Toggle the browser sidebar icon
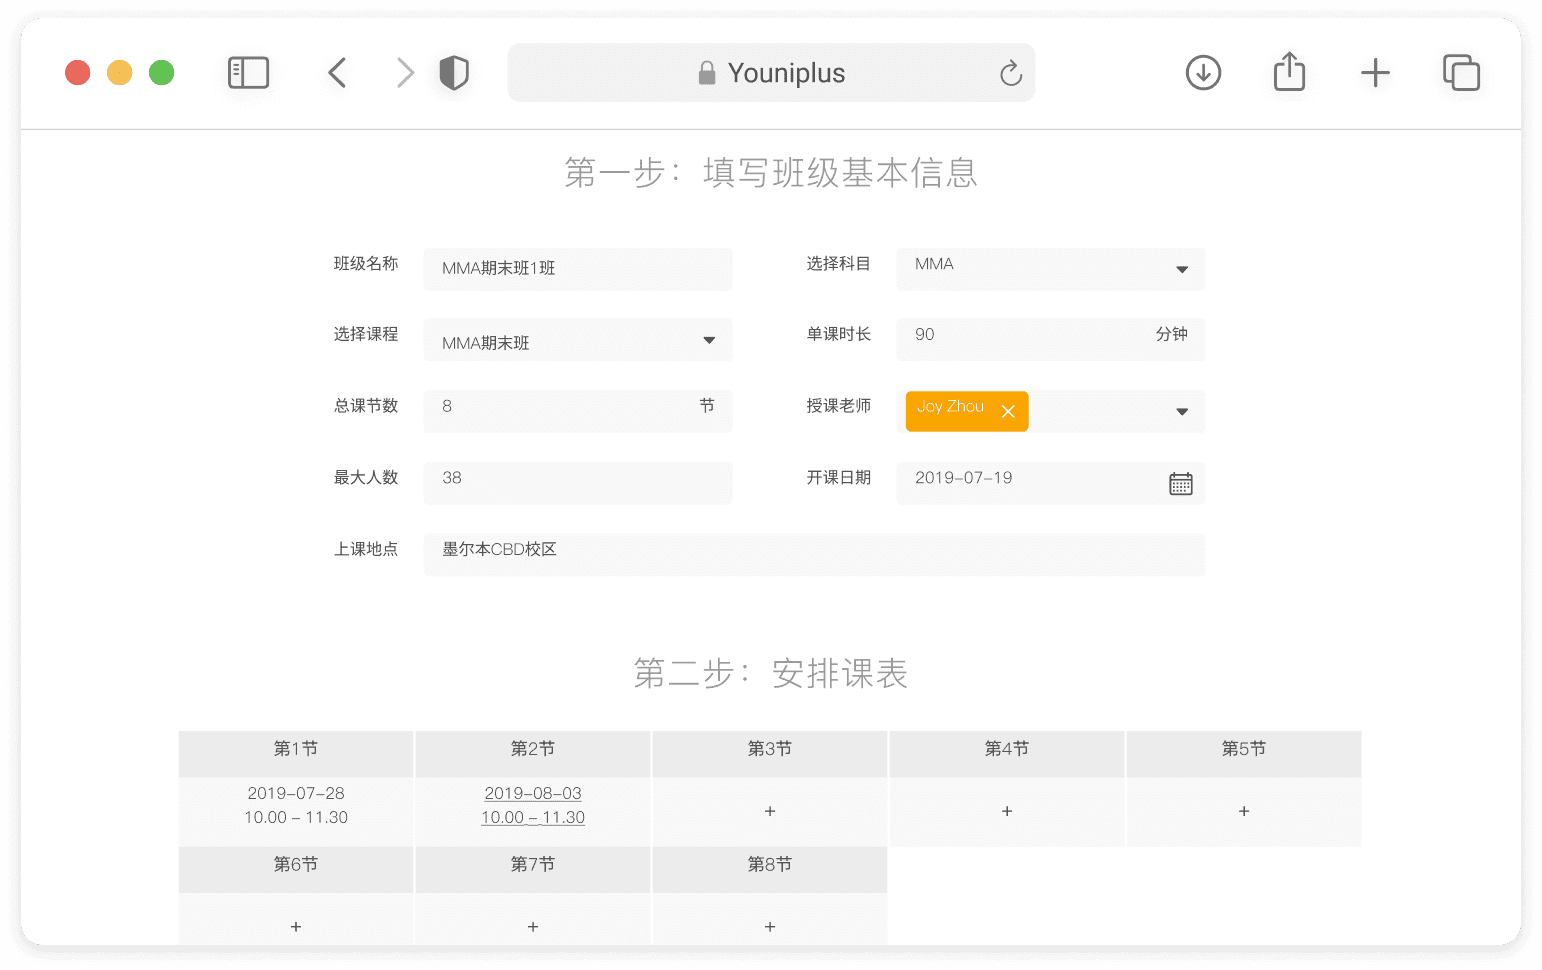This screenshot has width=1542, height=970. tap(248, 73)
